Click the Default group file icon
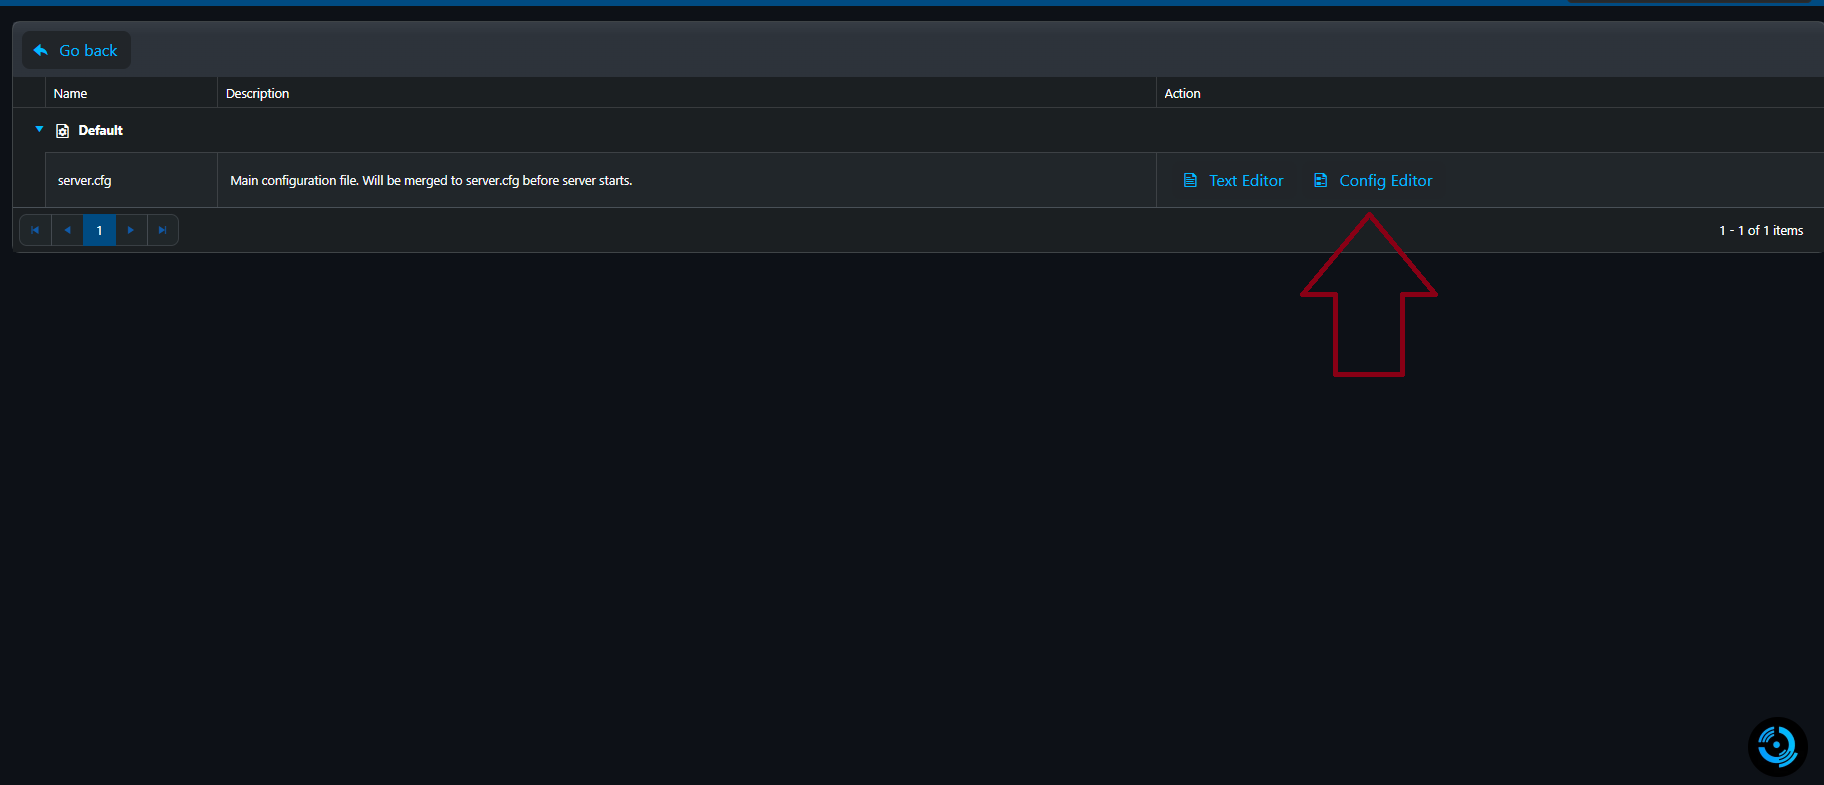Viewport: 1824px width, 785px height. tap(63, 131)
